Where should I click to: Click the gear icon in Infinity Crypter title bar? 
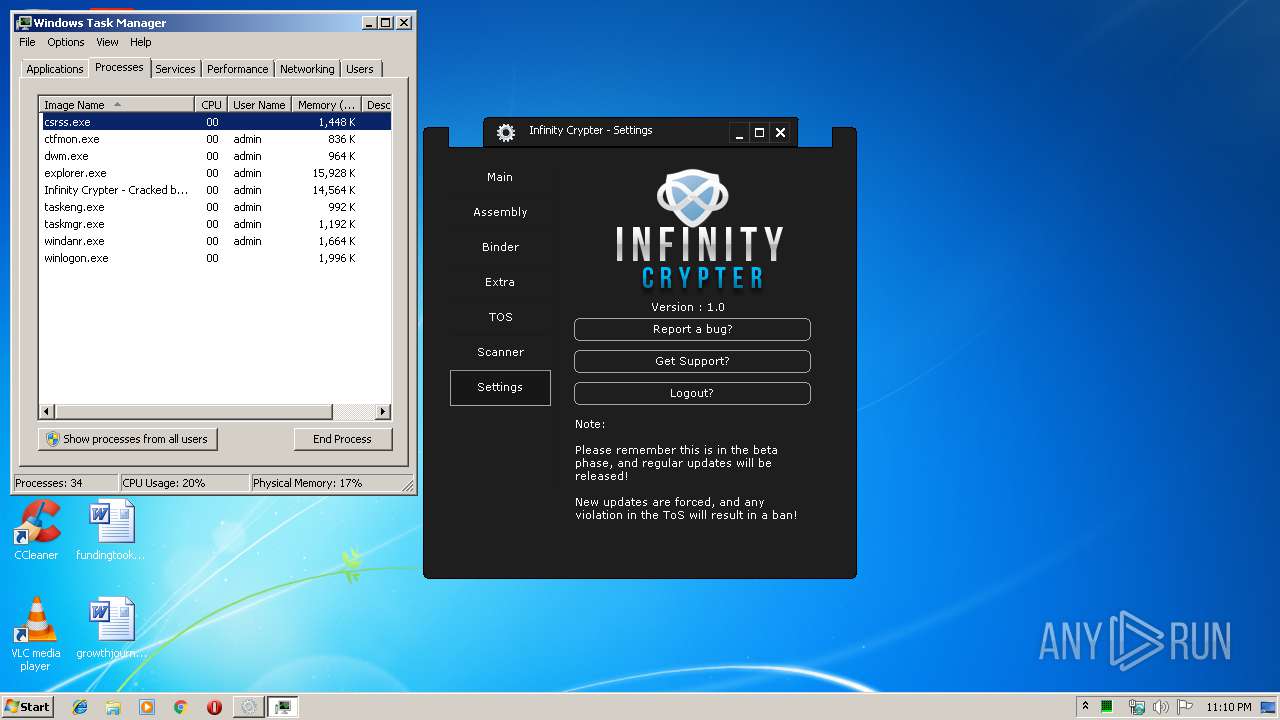pos(506,131)
